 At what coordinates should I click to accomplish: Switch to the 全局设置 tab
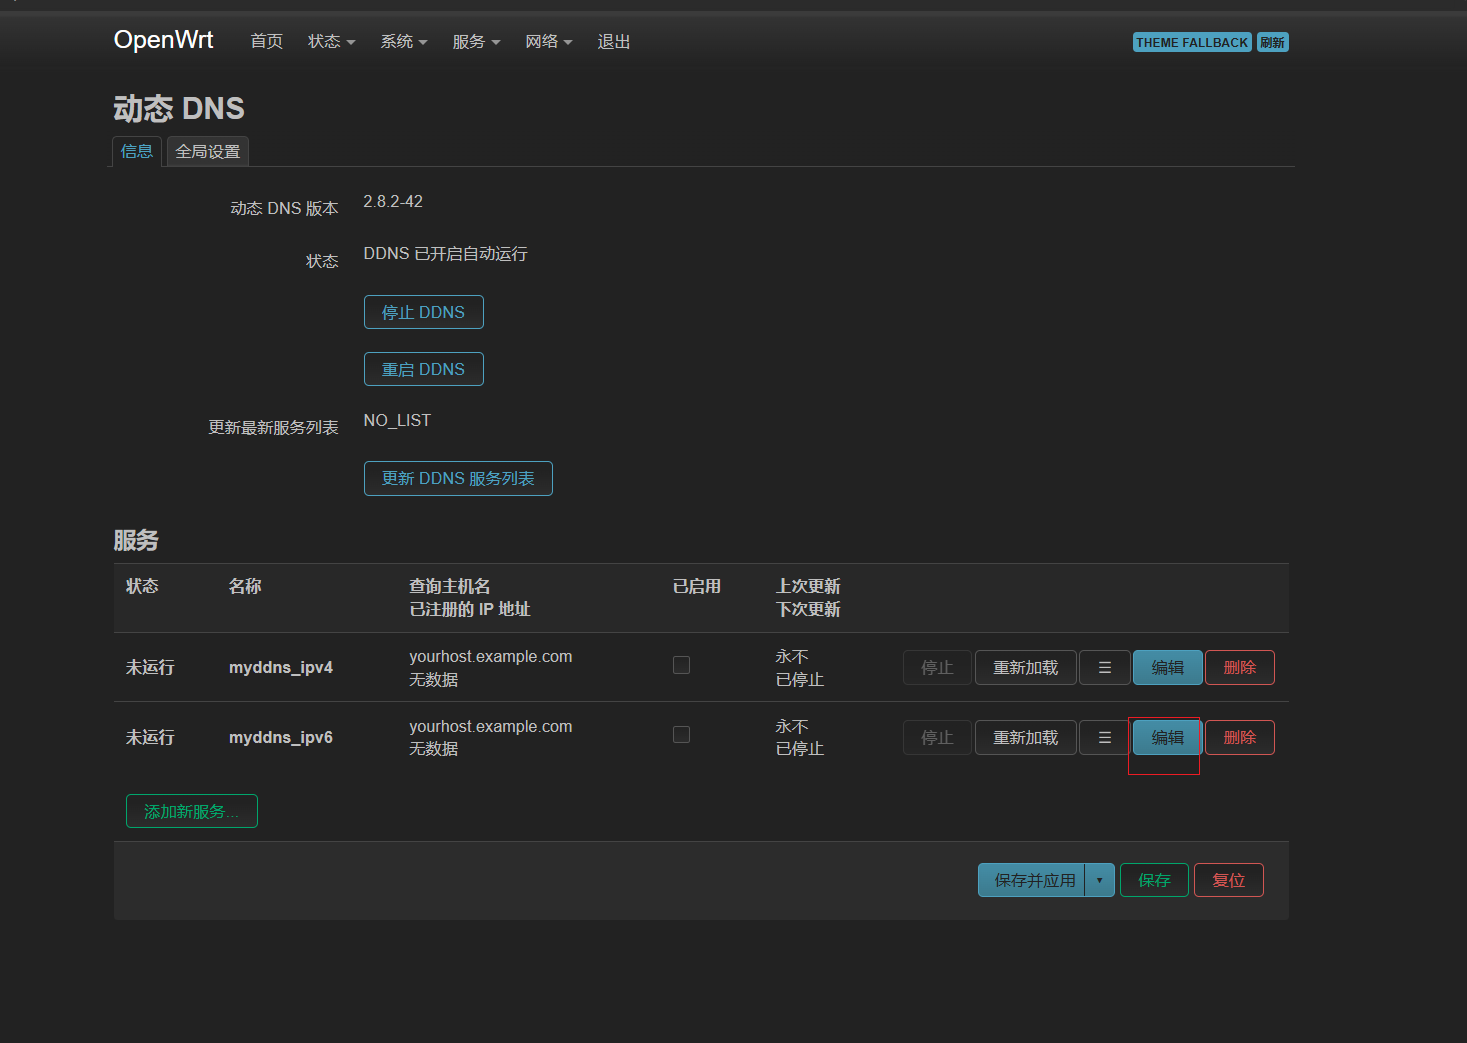(x=207, y=152)
